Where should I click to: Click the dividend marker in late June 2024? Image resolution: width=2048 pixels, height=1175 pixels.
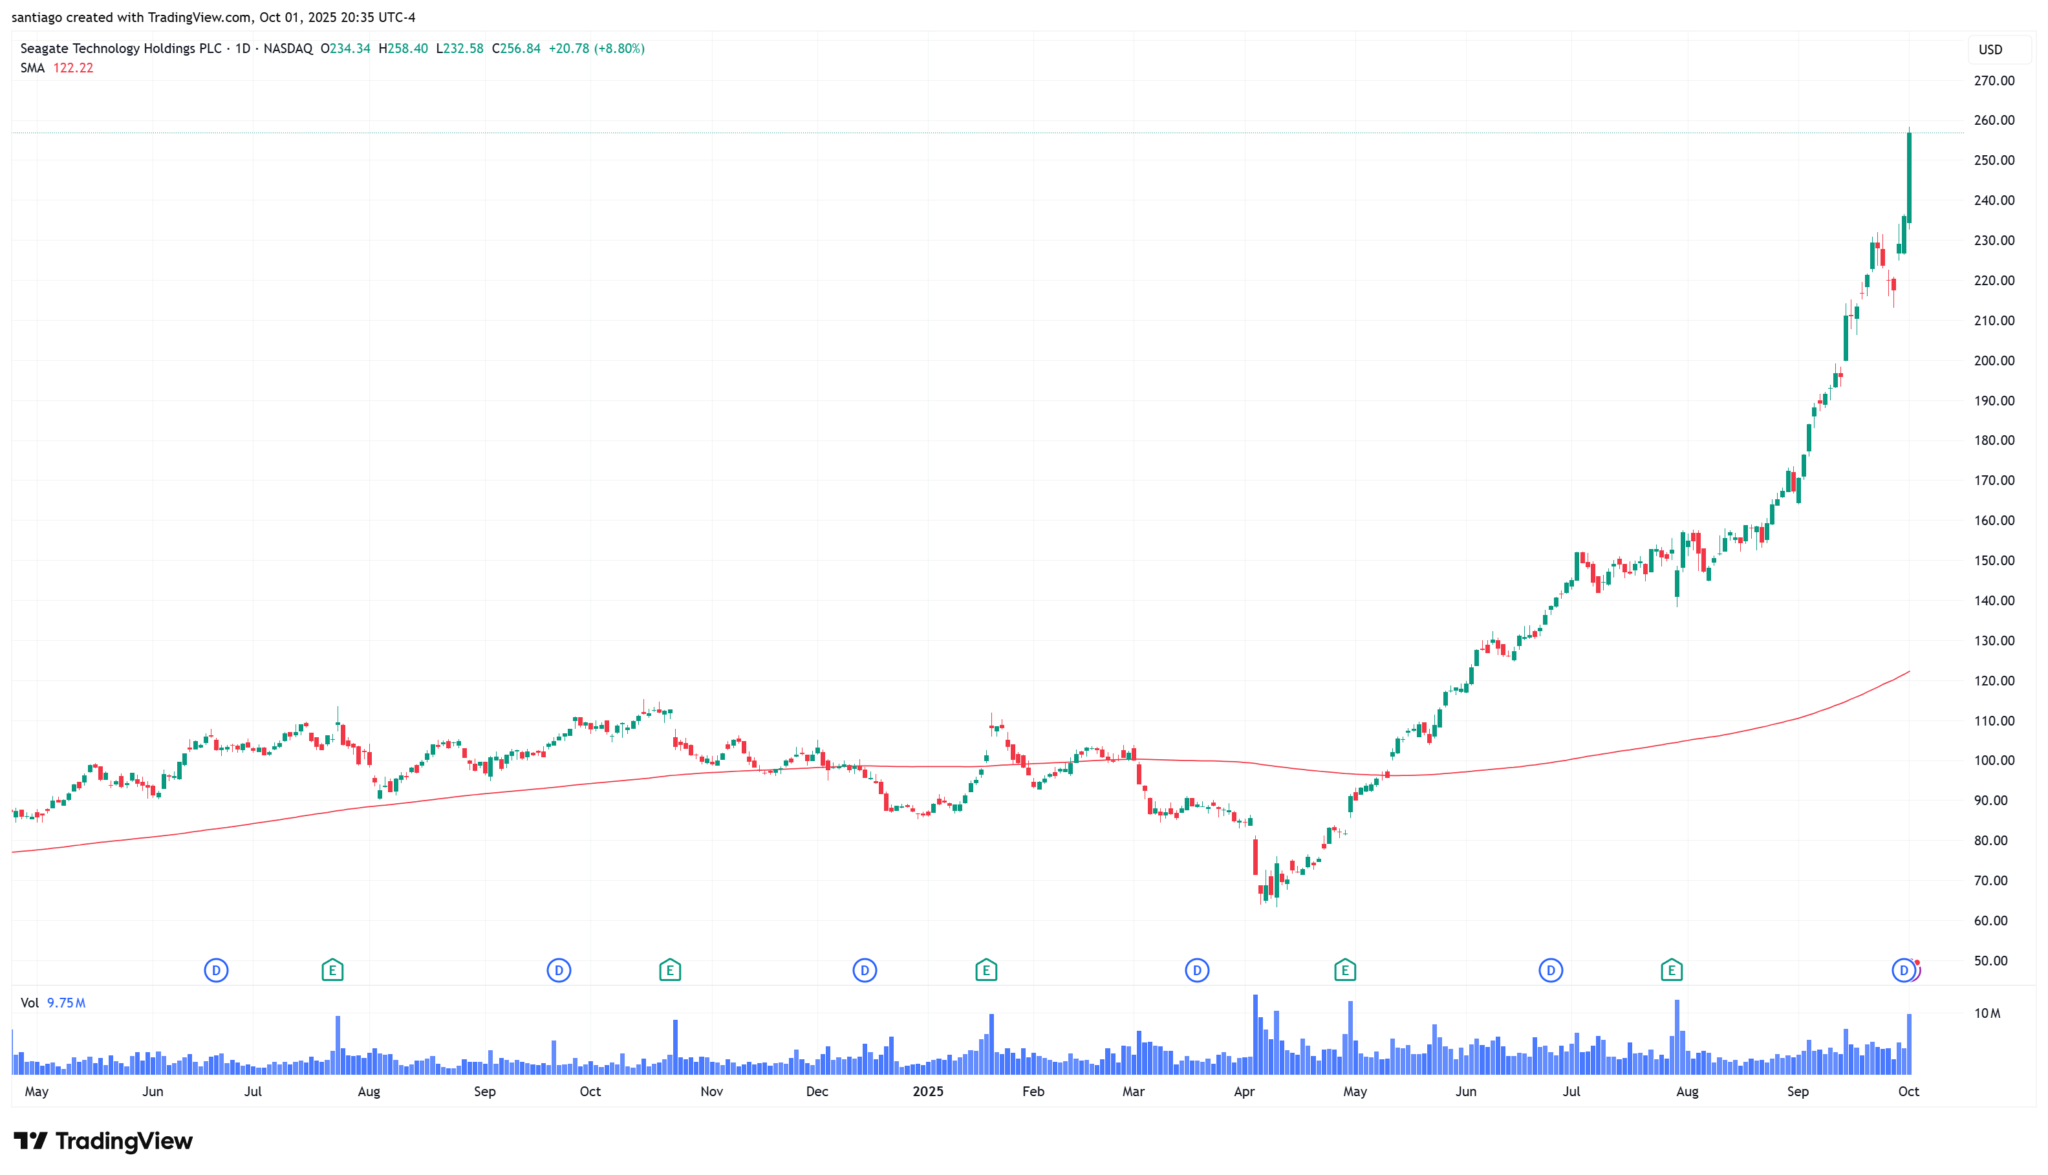(x=216, y=970)
